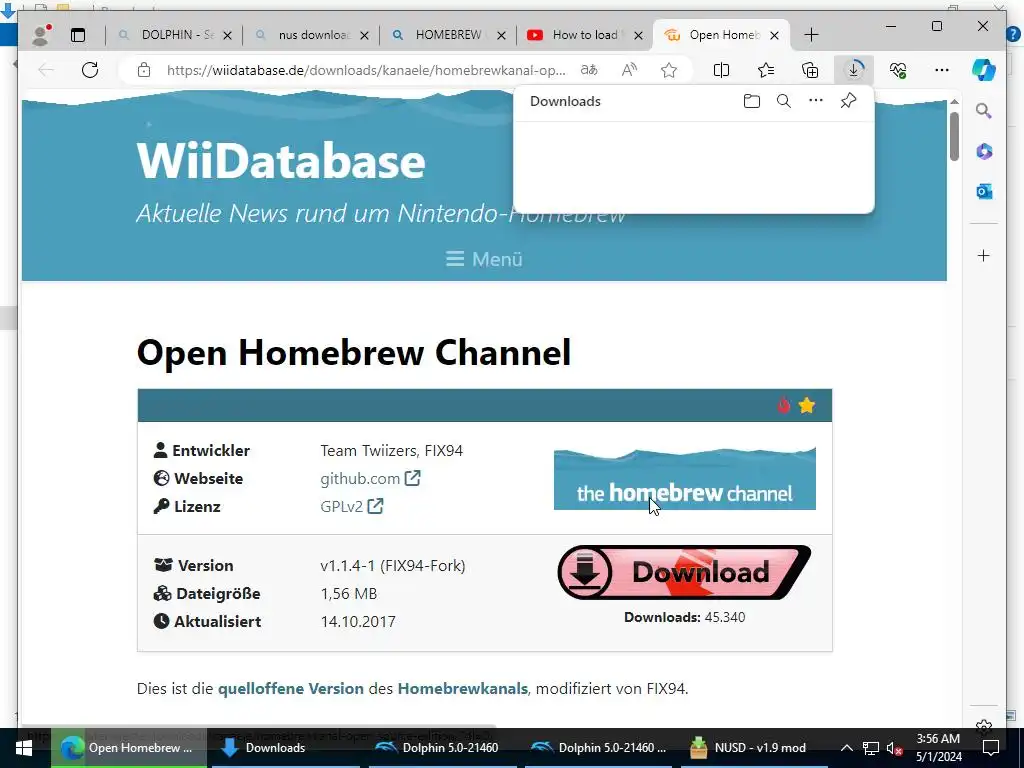The image size is (1024, 768).
Task: Expand the Menü navigation on WiiDatabase
Action: tap(484, 259)
